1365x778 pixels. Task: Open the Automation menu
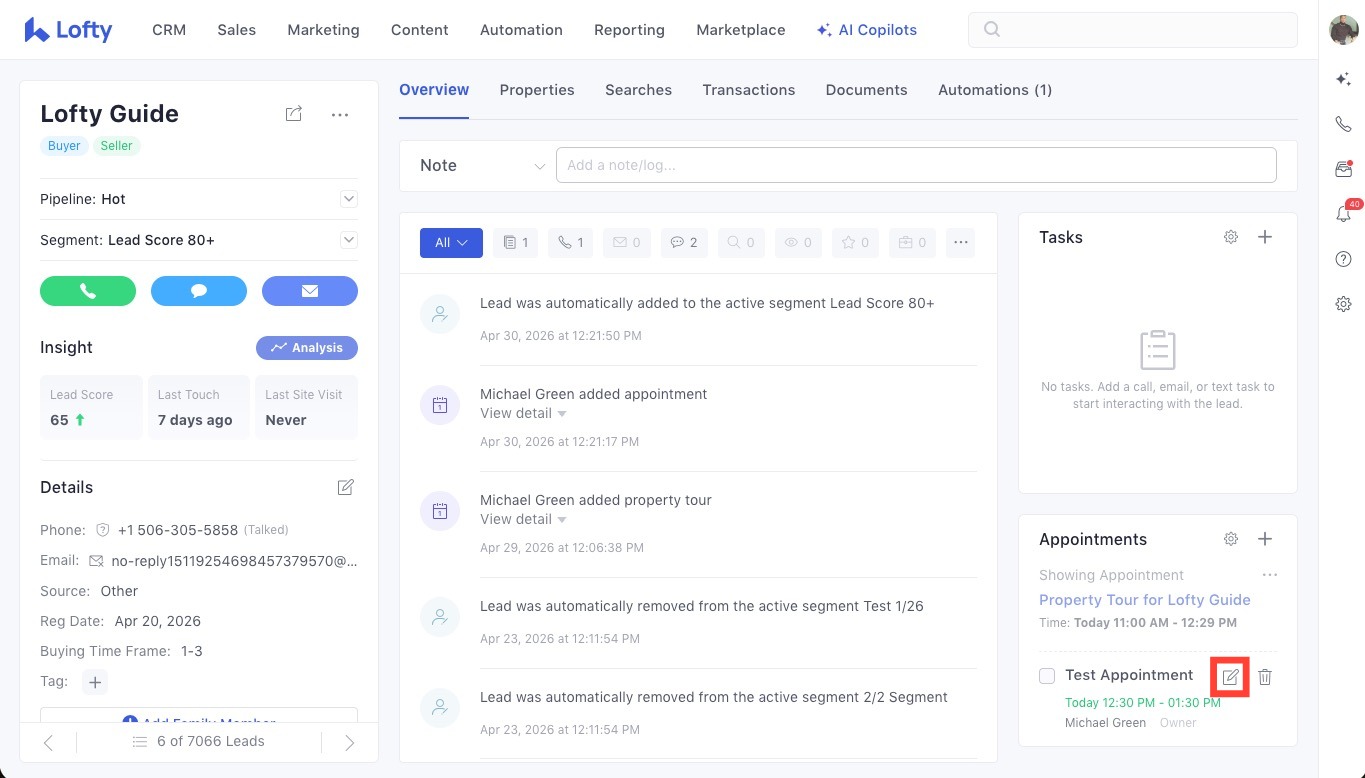coord(521,30)
